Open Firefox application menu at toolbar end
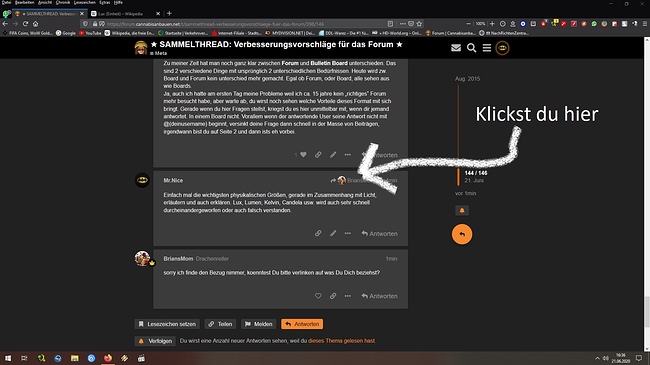The image size is (650, 365). (x=644, y=24)
